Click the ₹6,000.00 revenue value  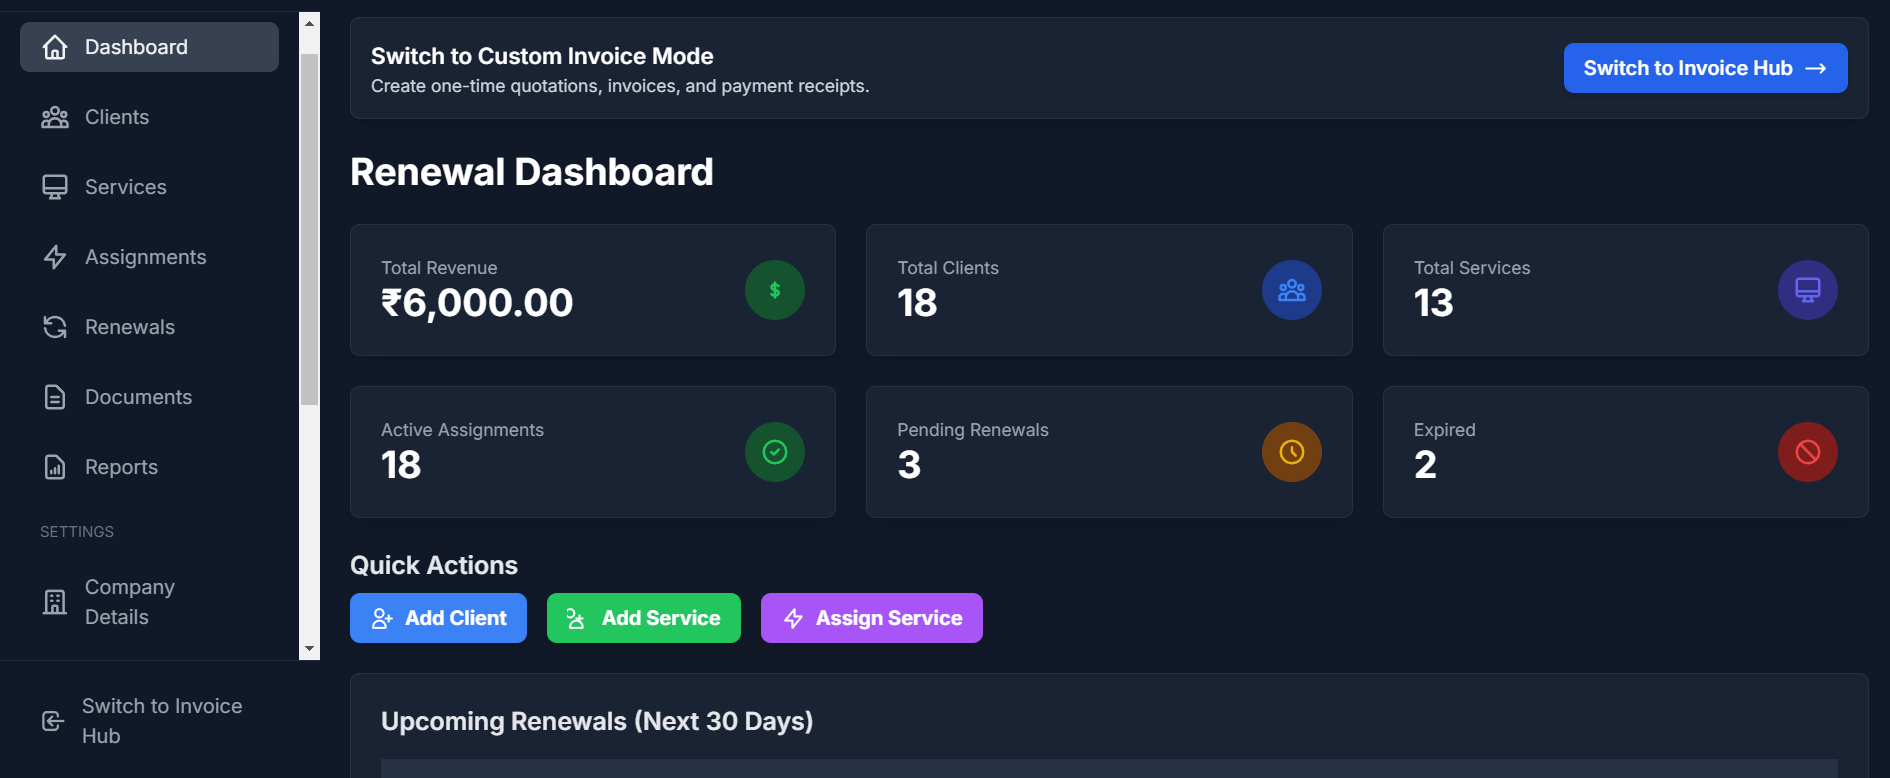coord(477,303)
